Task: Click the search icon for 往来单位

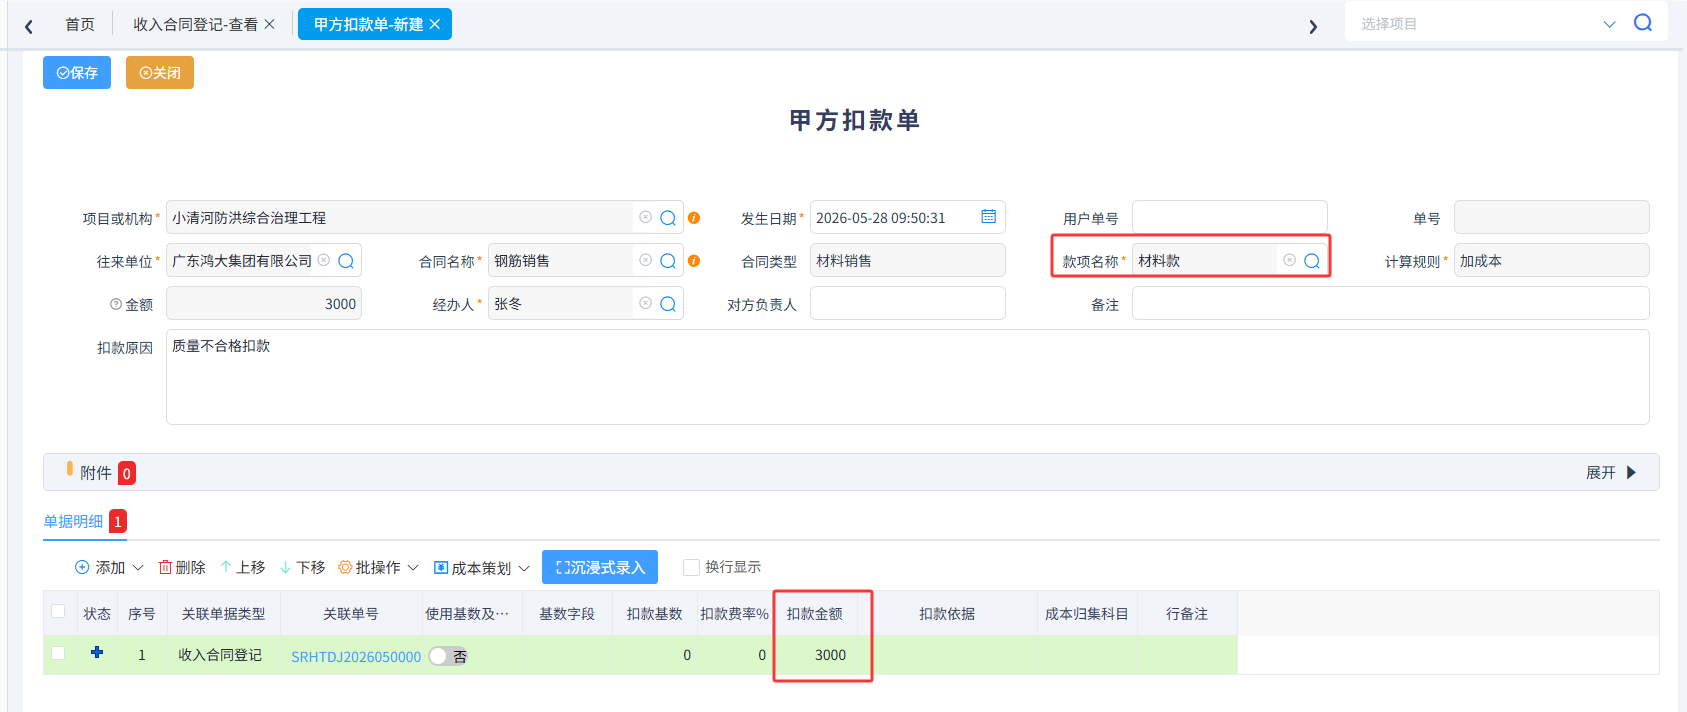Action: pyautogui.click(x=346, y=261)
